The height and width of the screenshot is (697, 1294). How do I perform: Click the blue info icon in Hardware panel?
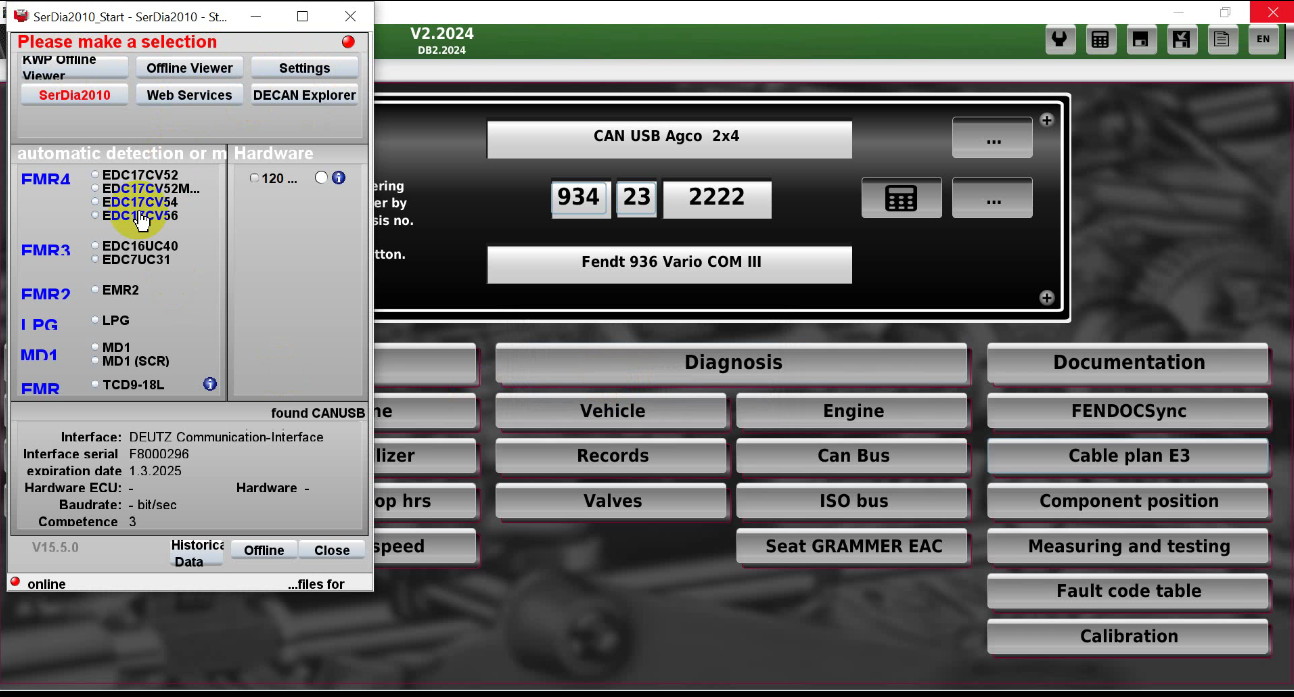(338, 178)
